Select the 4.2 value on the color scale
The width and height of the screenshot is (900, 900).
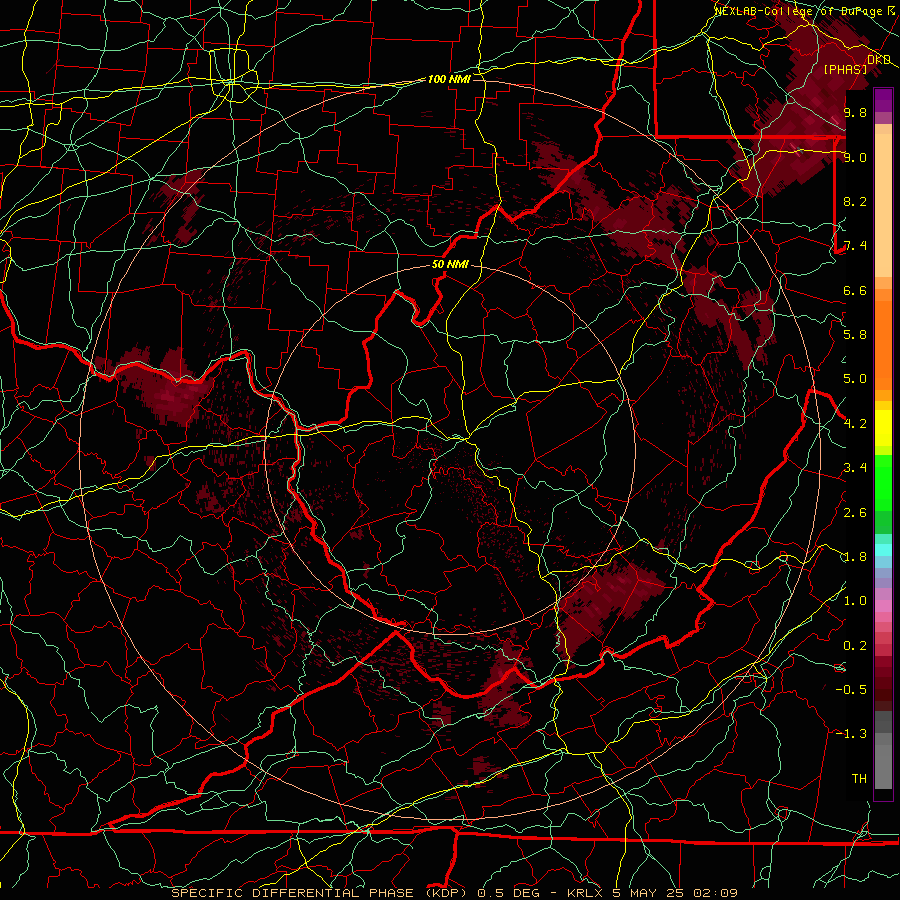point(855,424)
